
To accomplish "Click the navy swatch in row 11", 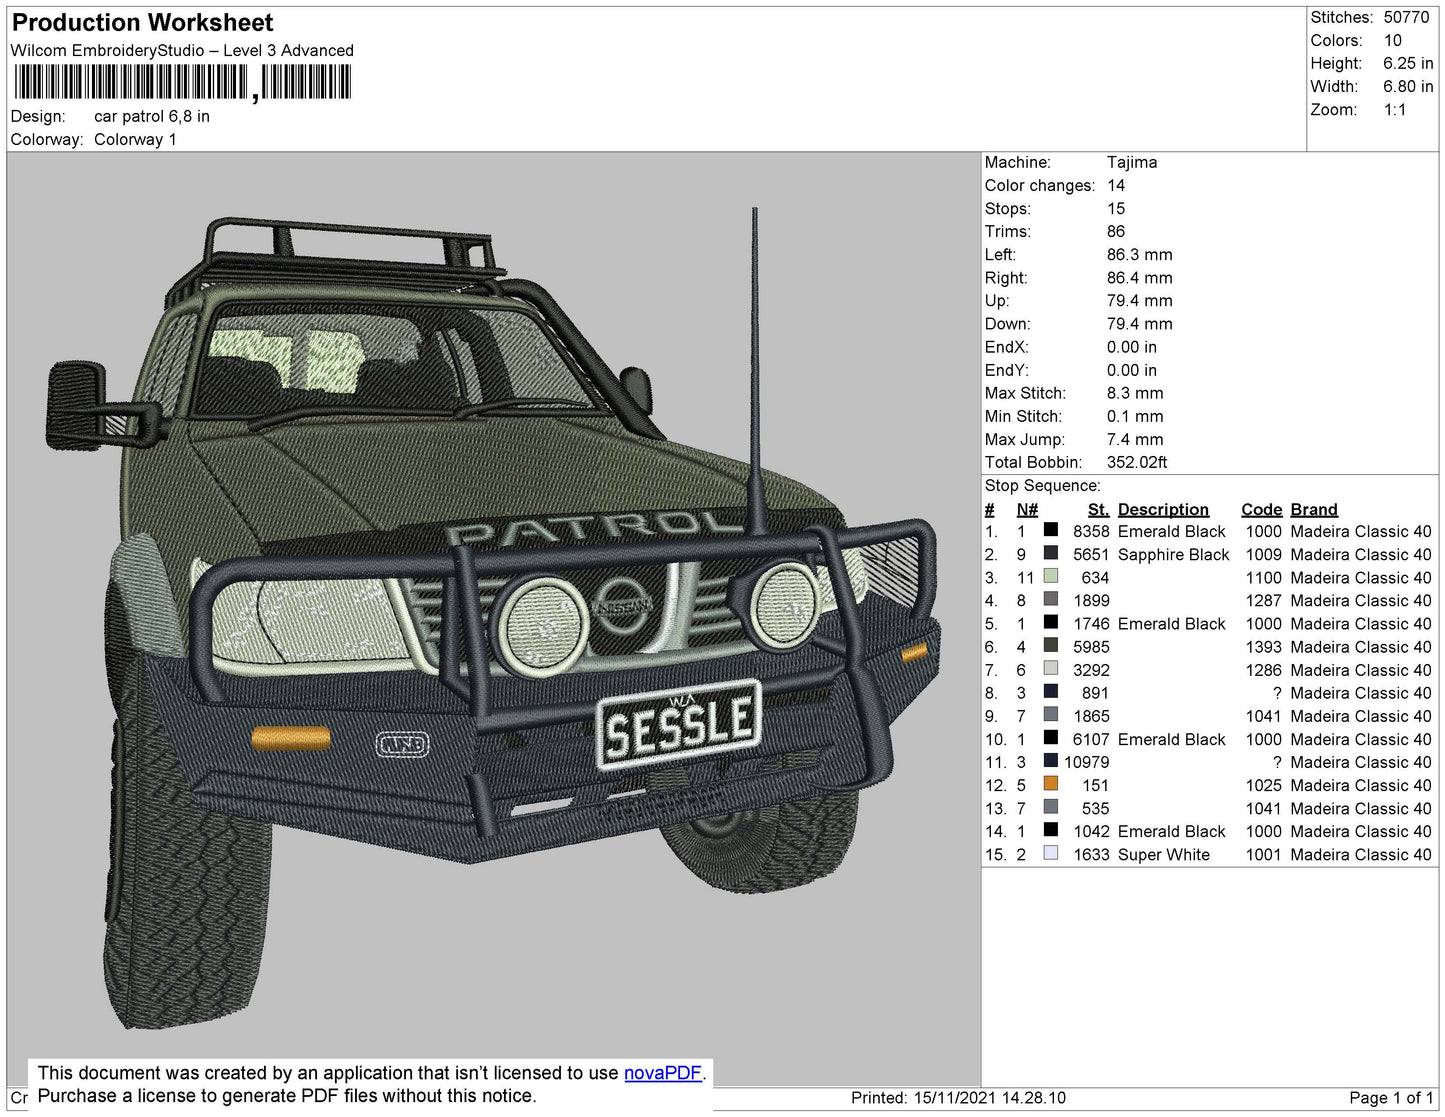I will point(1051,760).
